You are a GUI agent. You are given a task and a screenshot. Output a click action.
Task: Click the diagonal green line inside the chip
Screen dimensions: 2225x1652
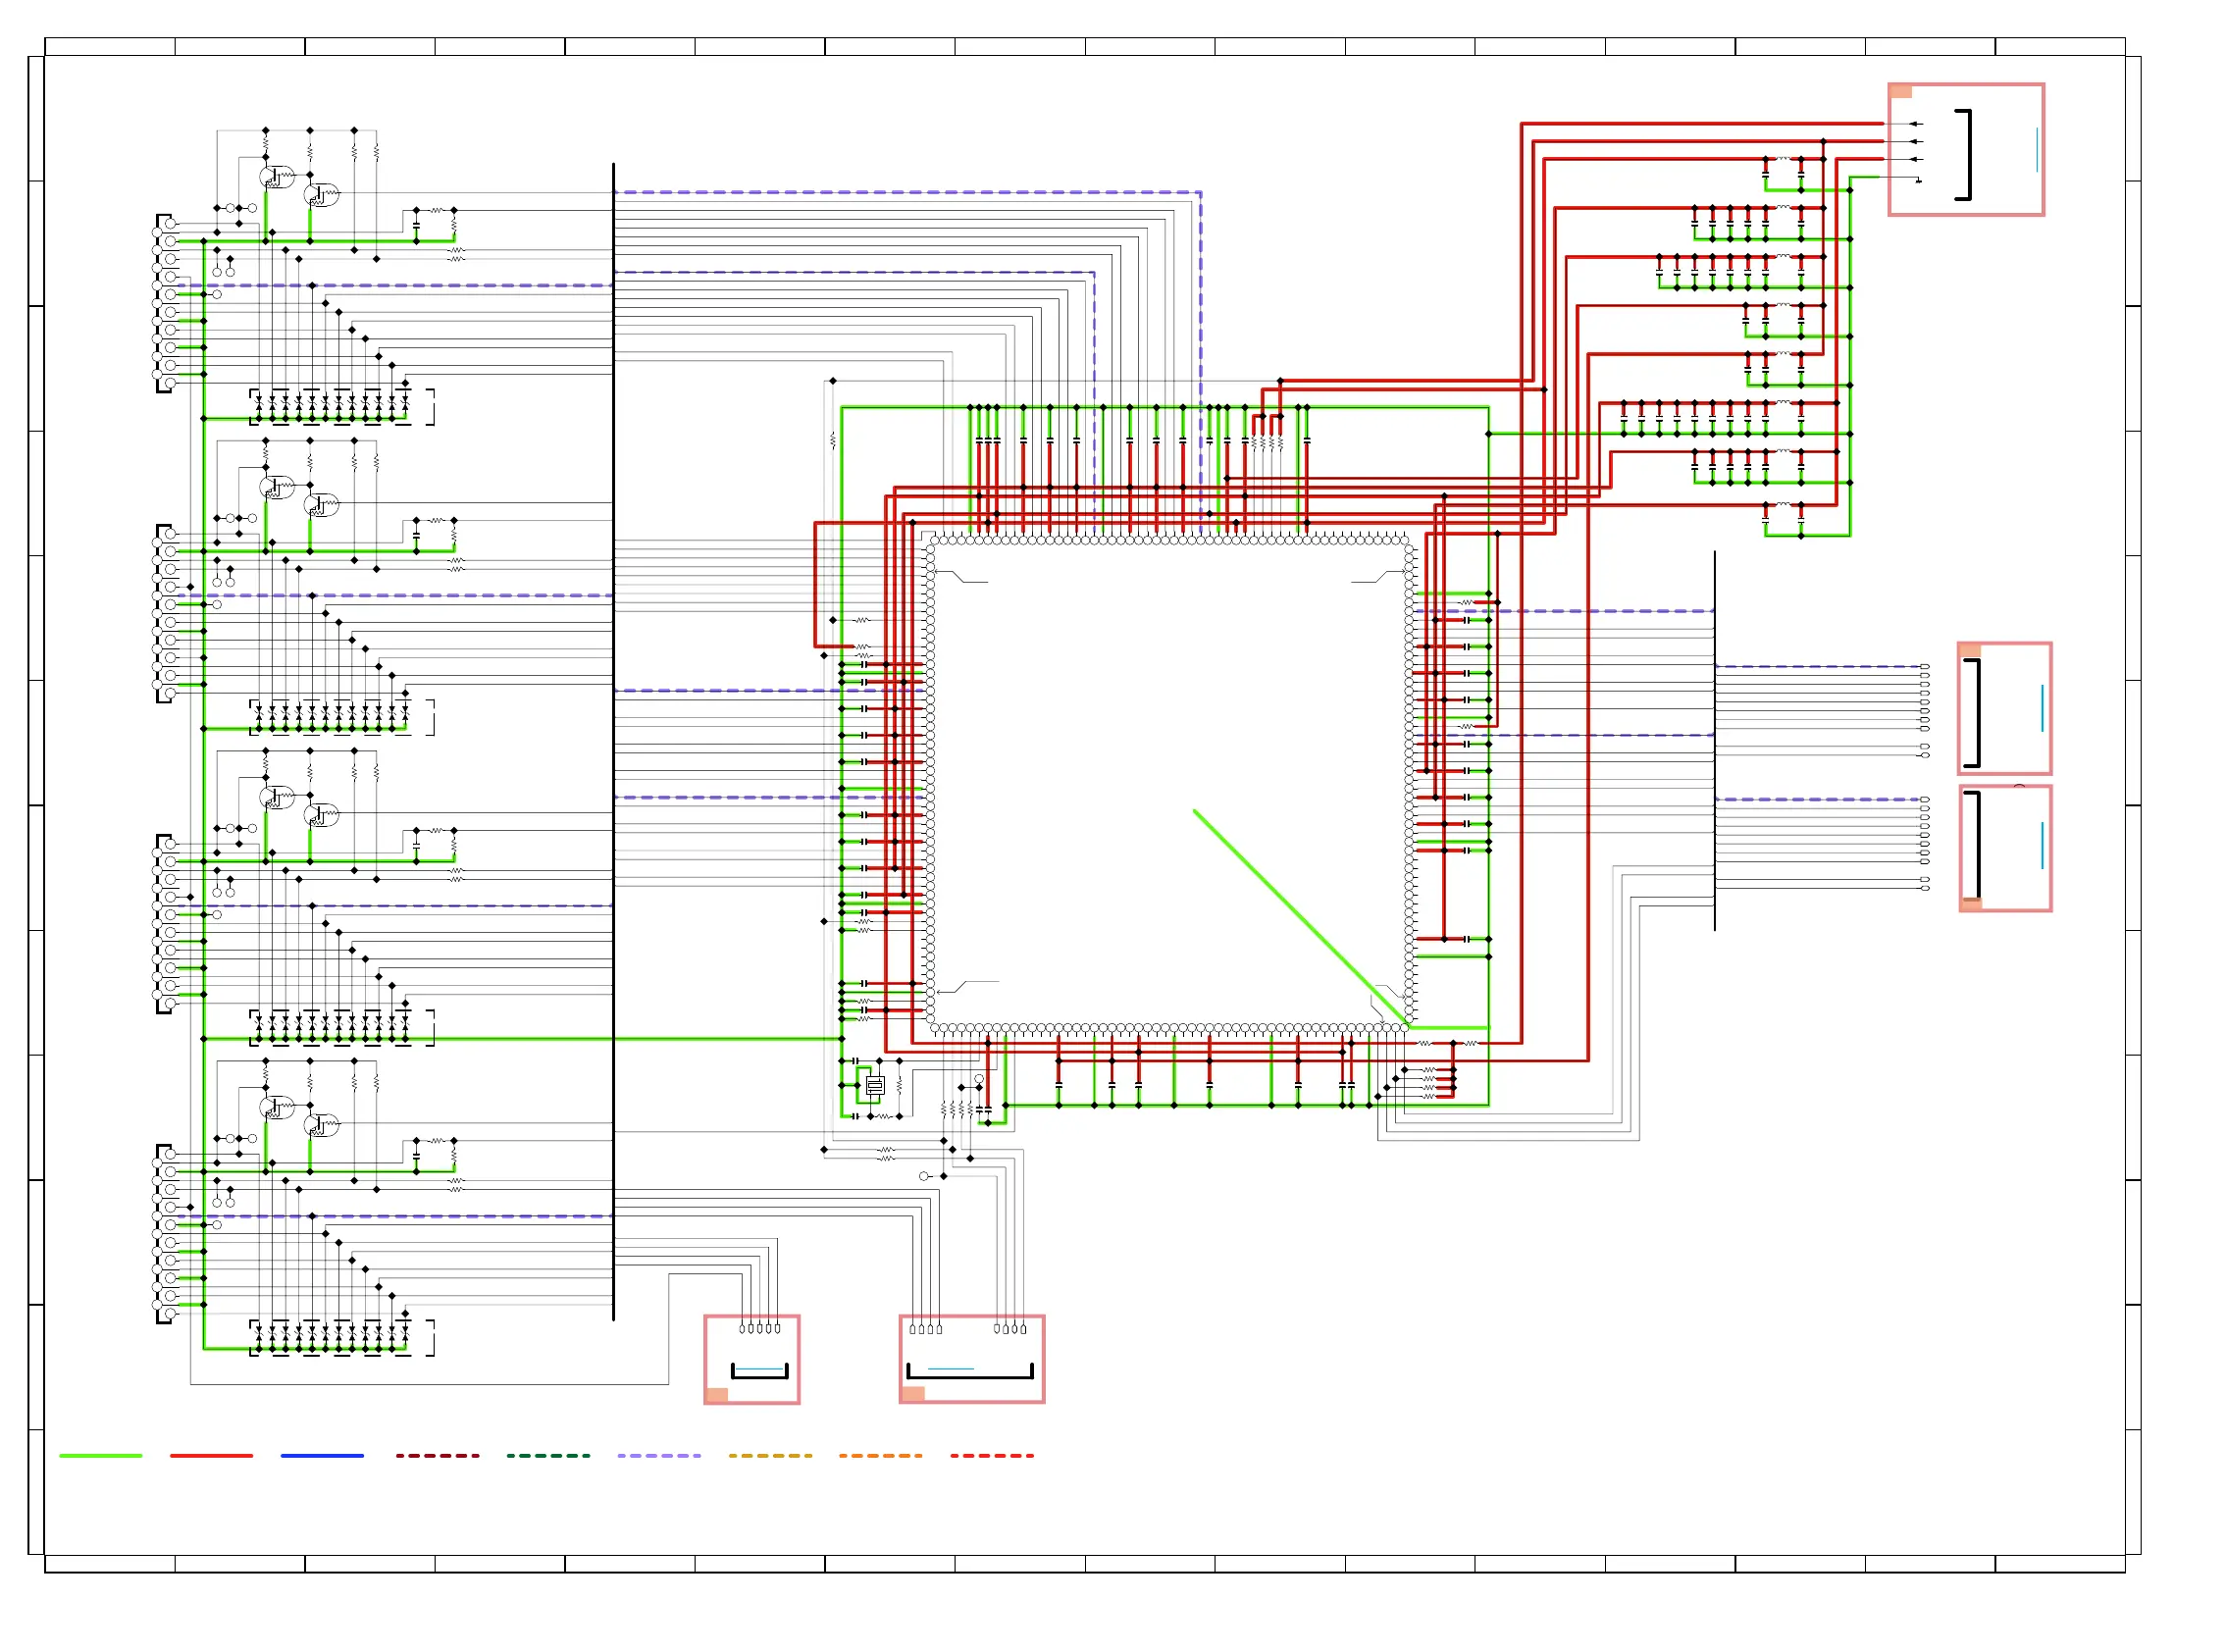point(1300,918)
